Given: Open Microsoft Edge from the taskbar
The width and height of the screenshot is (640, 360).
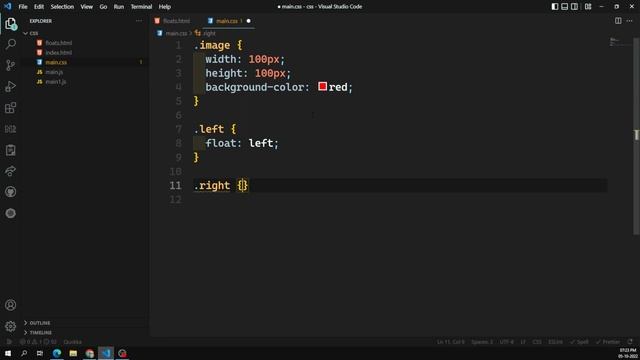Looking at the screenshot, I should pyautogui.click(x=57, y=353).
